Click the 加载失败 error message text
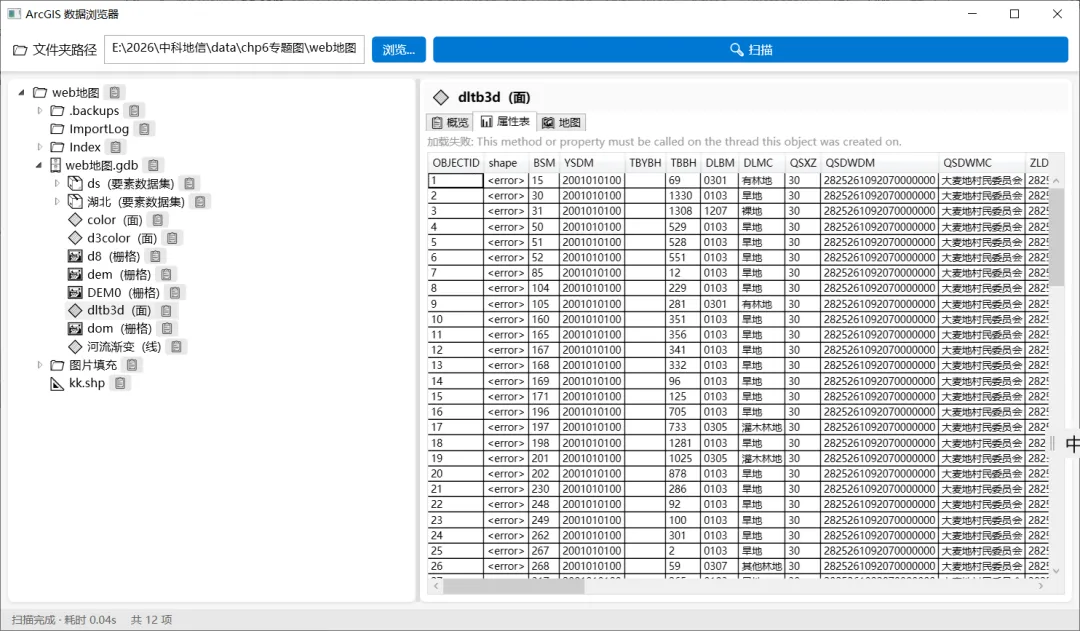Screen dimensions: 1080x631 [664, 142]
